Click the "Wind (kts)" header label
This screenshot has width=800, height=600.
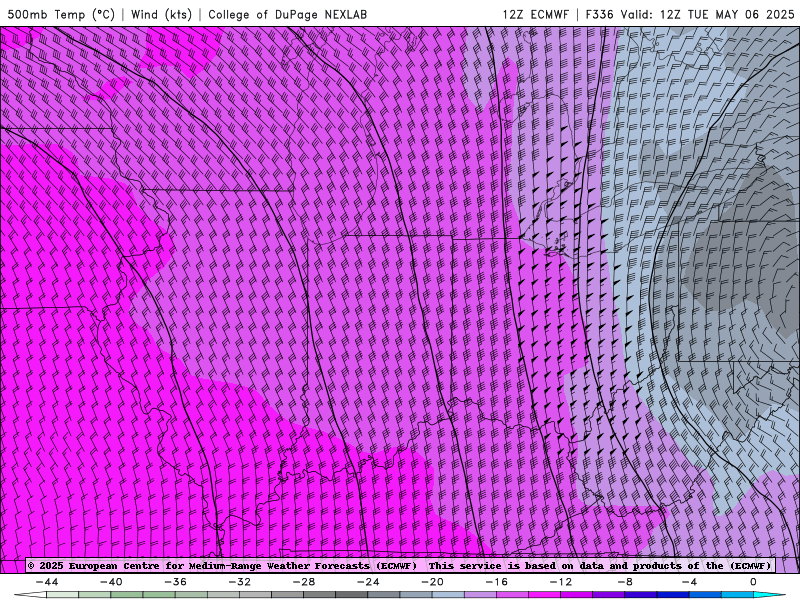click(x=161, y=14)
